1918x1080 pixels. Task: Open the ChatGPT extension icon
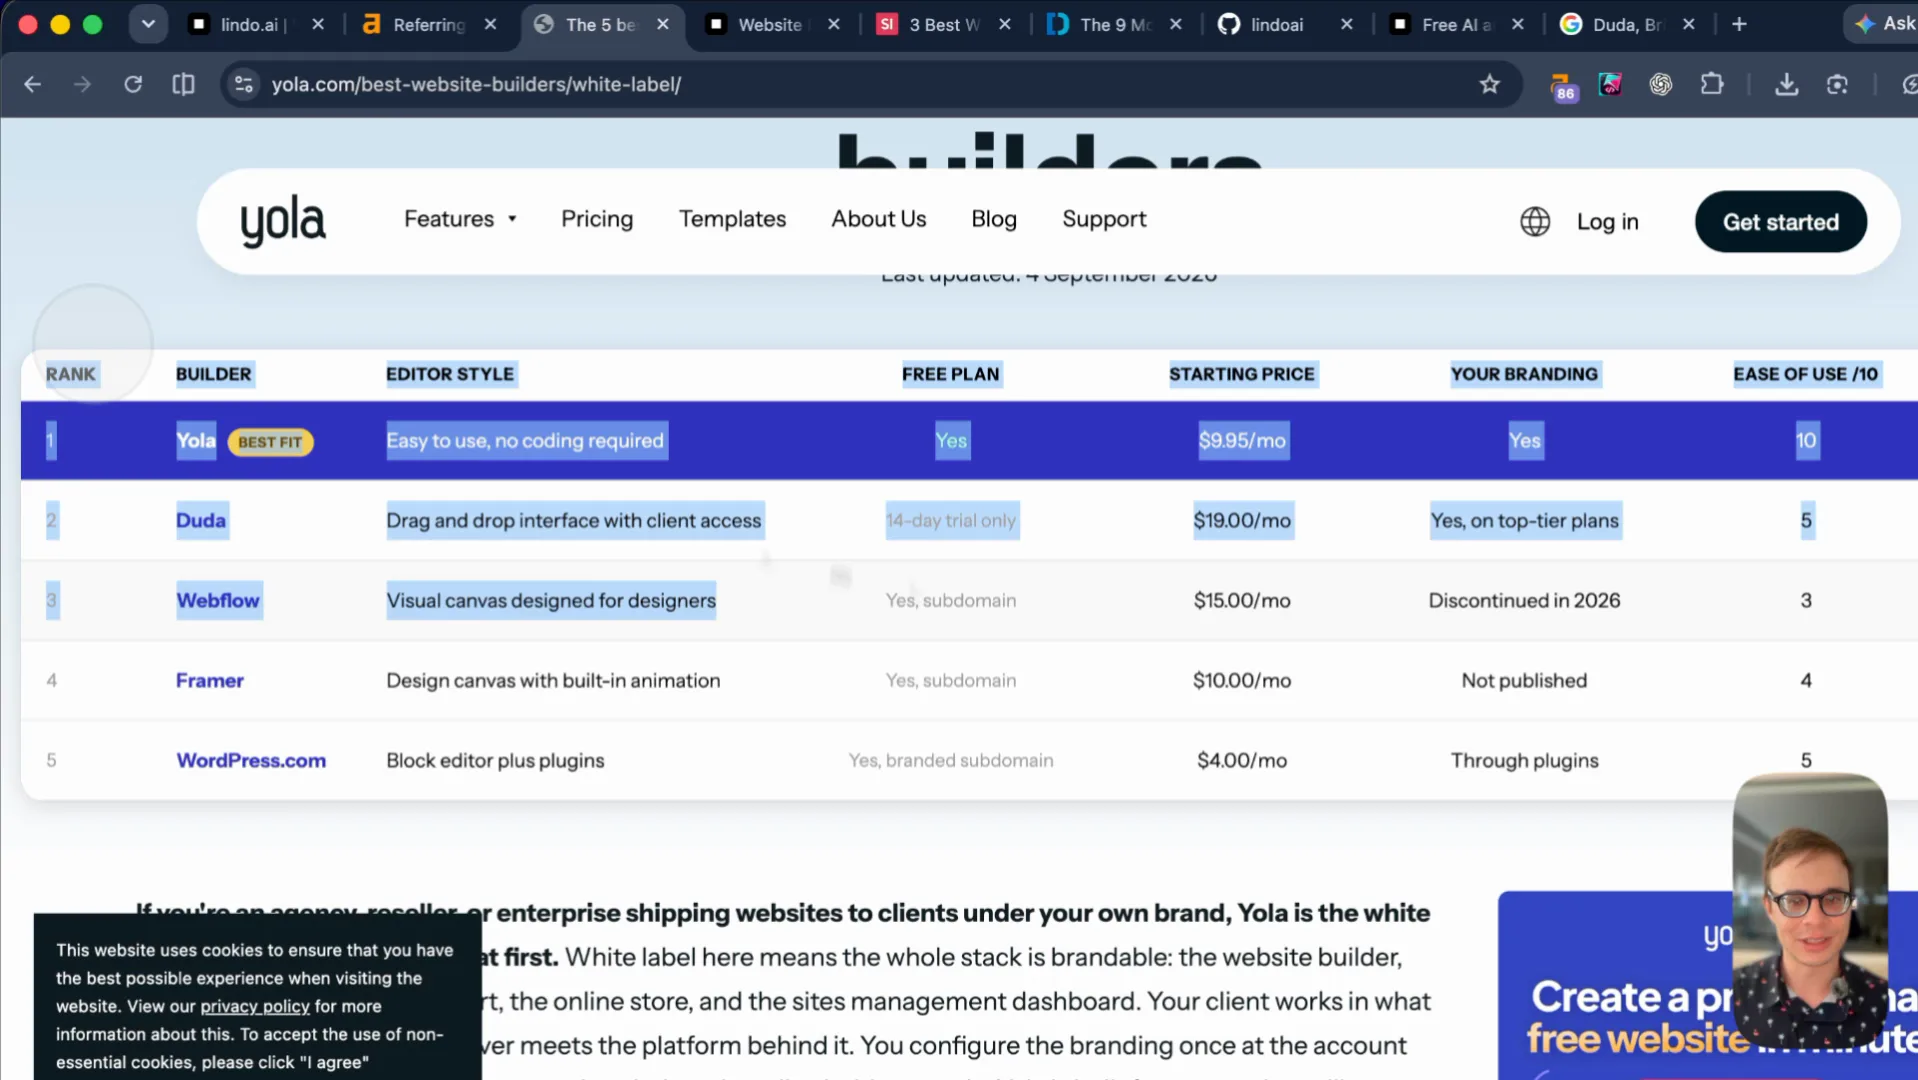1661,84
